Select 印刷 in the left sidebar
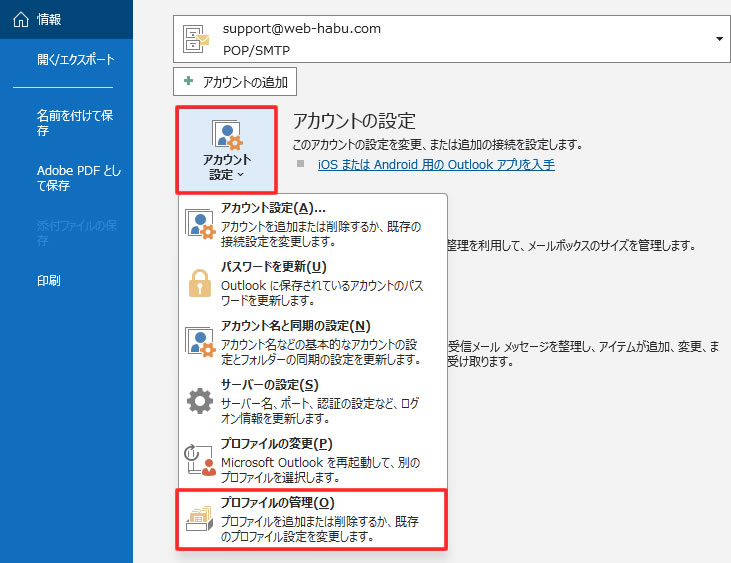 pos(49,280)
